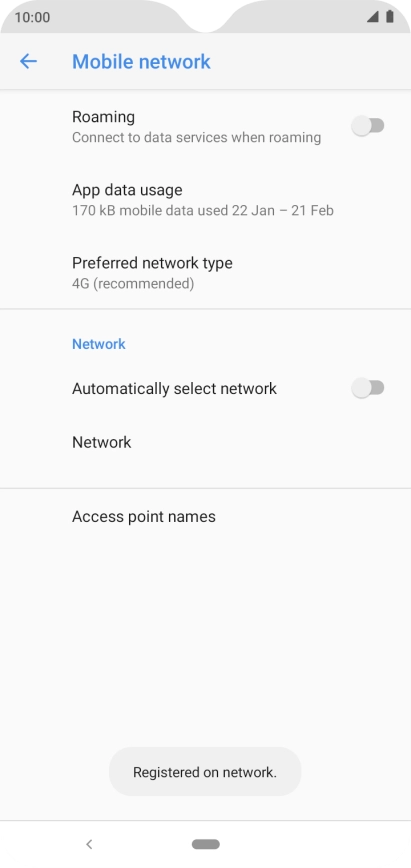Tap the blue Network section header
The width and height of the screenshot is (411, 868).
99,344
